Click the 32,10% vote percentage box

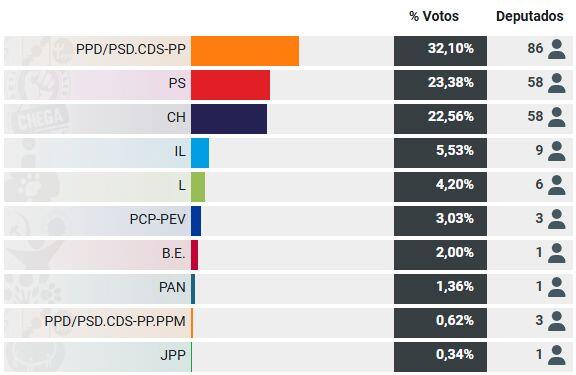point(440,51)
